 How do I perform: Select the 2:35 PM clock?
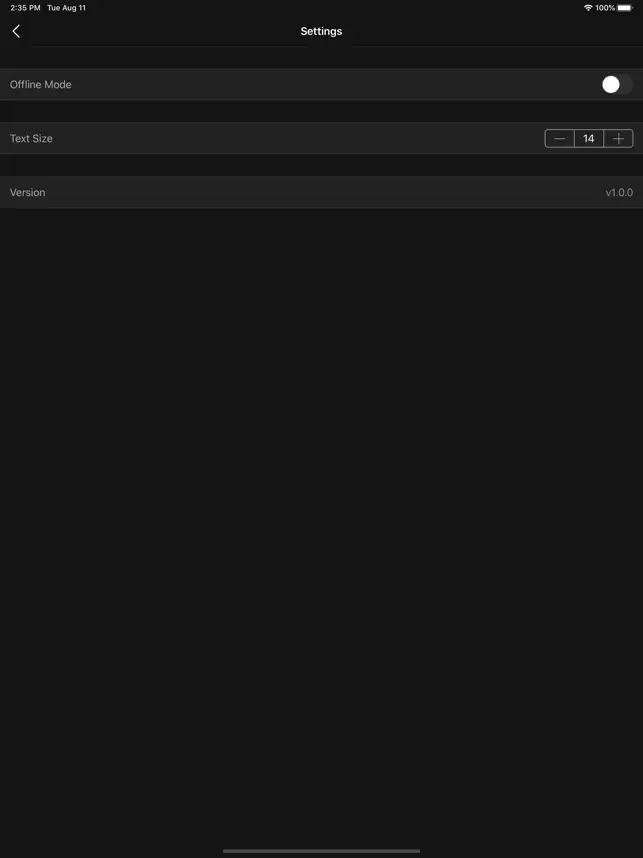pos(25,8)
